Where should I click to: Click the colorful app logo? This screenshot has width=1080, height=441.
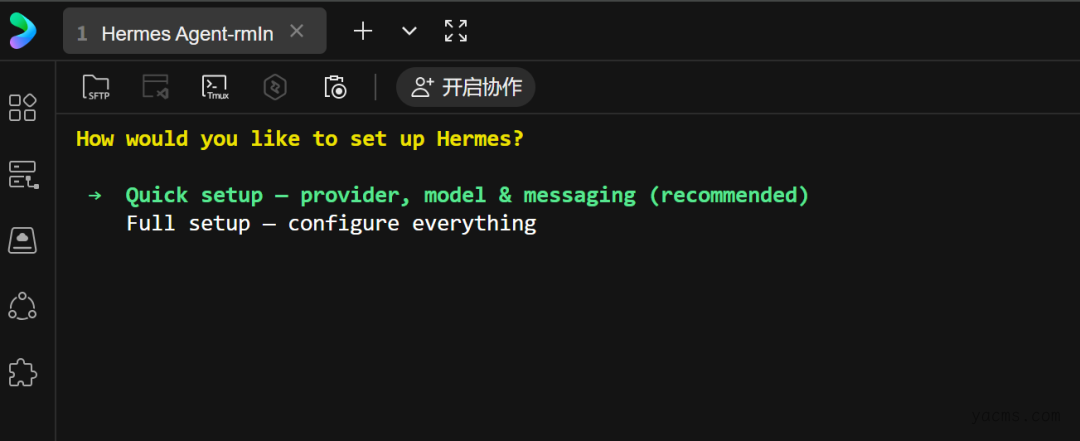click(22, 31)
